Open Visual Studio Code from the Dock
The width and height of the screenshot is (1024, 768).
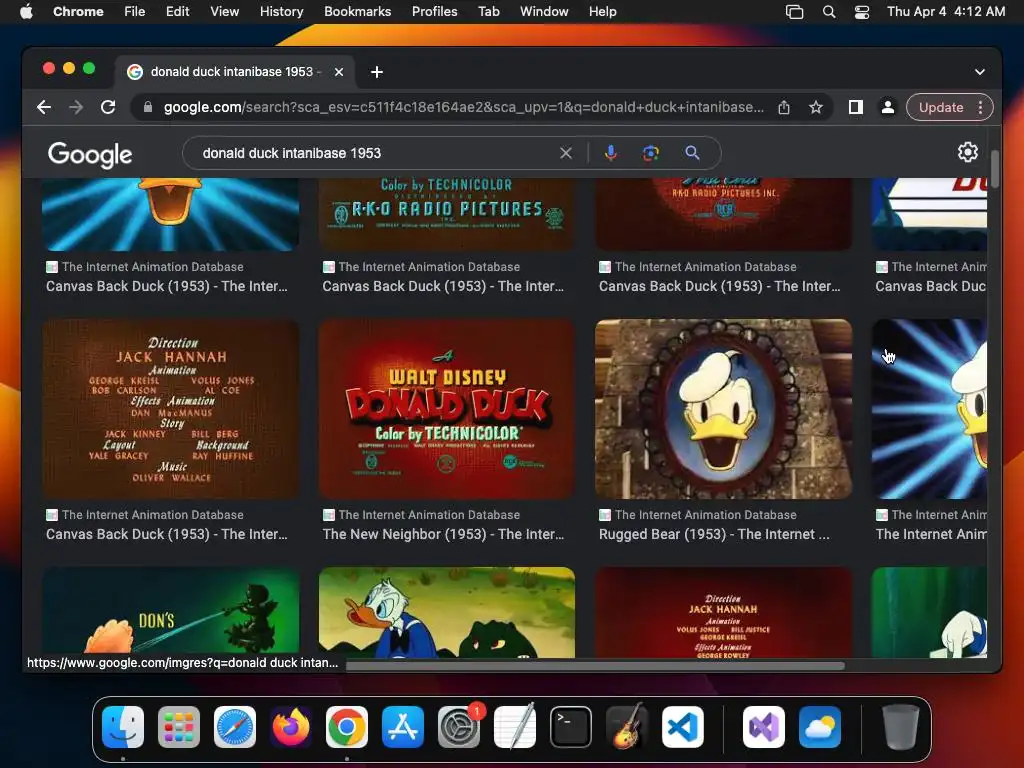683,727
